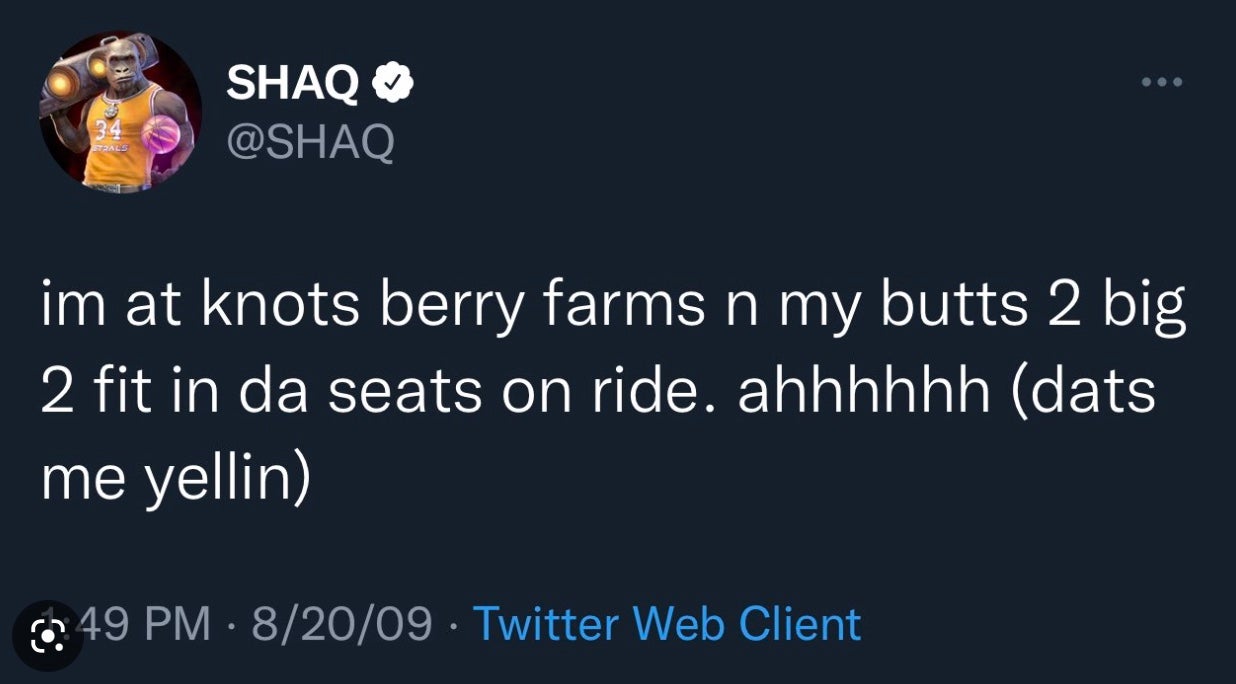Screen dimensions: 1236x684
Task: Click the word "ride." in the tweet
Action: [646, 394]
